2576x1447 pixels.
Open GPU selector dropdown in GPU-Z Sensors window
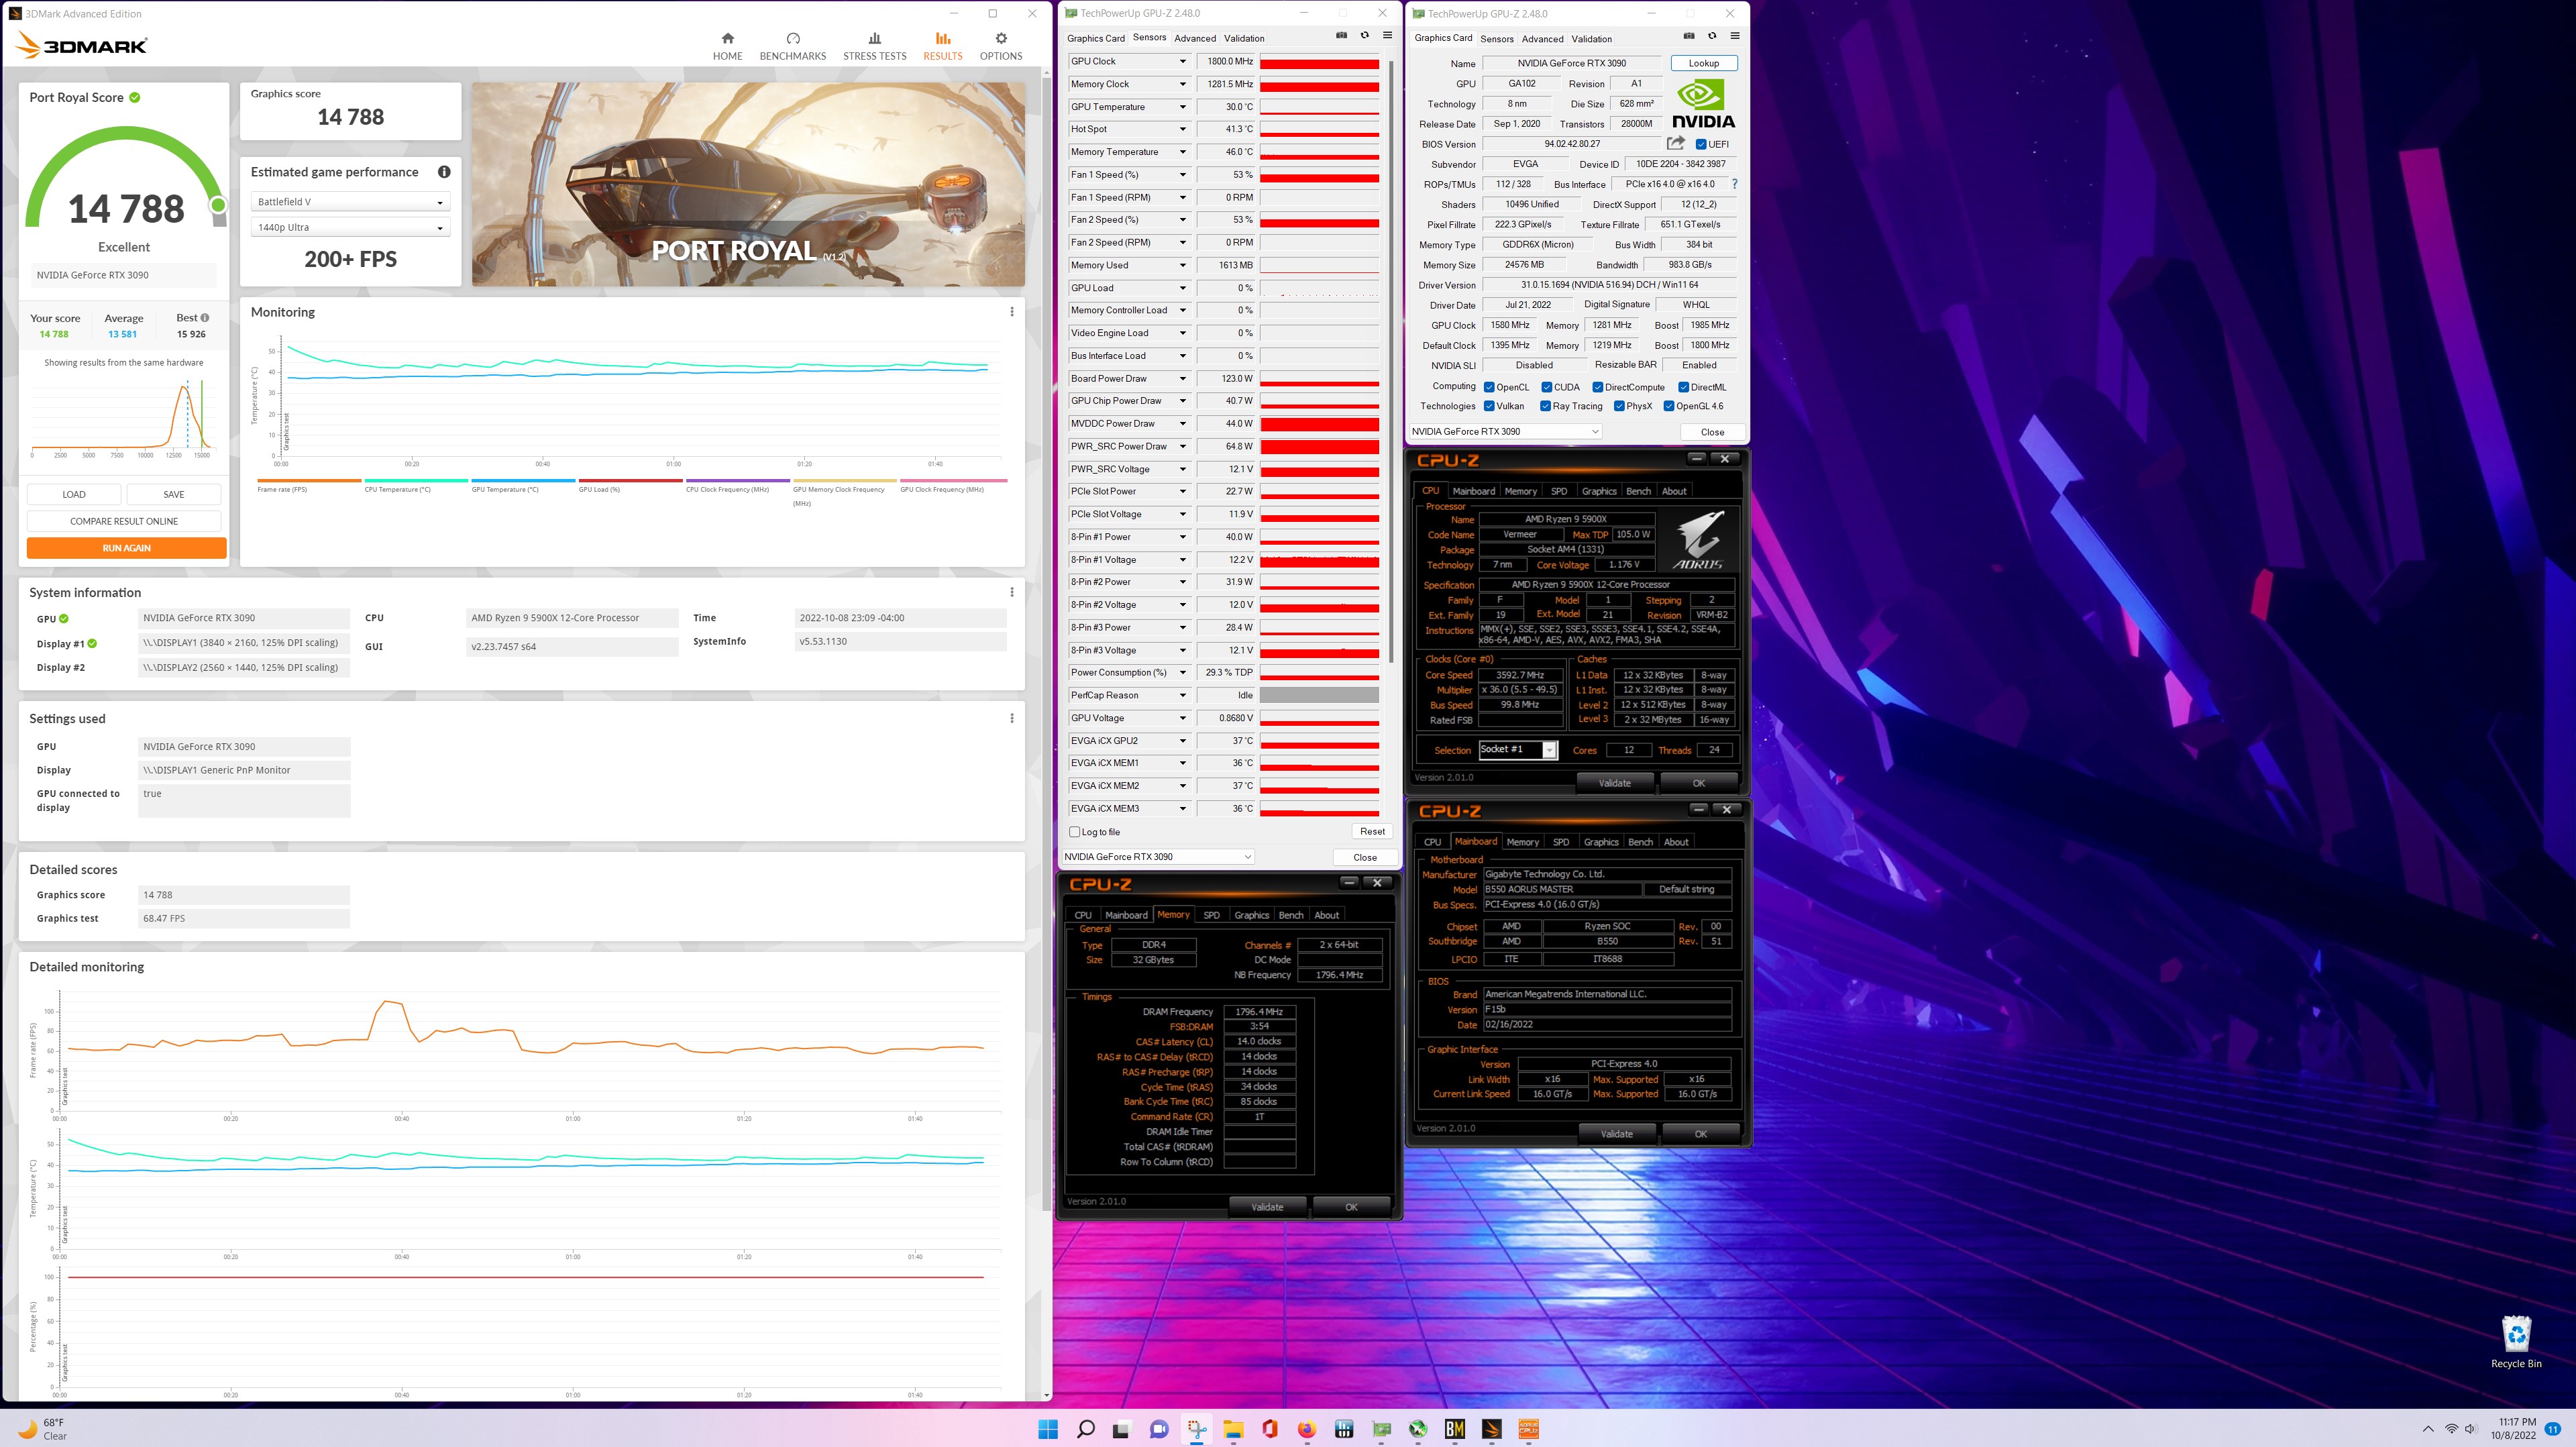tap(1157, 857)
